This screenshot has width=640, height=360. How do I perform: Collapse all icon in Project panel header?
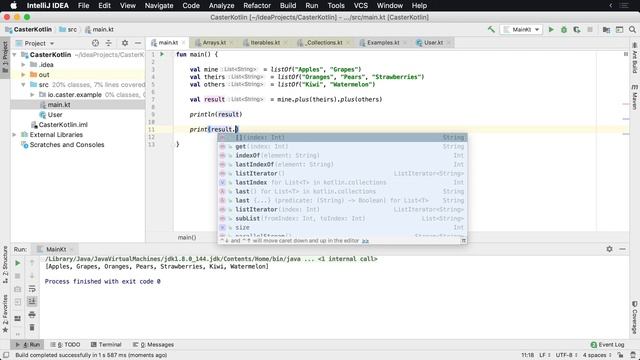click(x=109, y=43)
